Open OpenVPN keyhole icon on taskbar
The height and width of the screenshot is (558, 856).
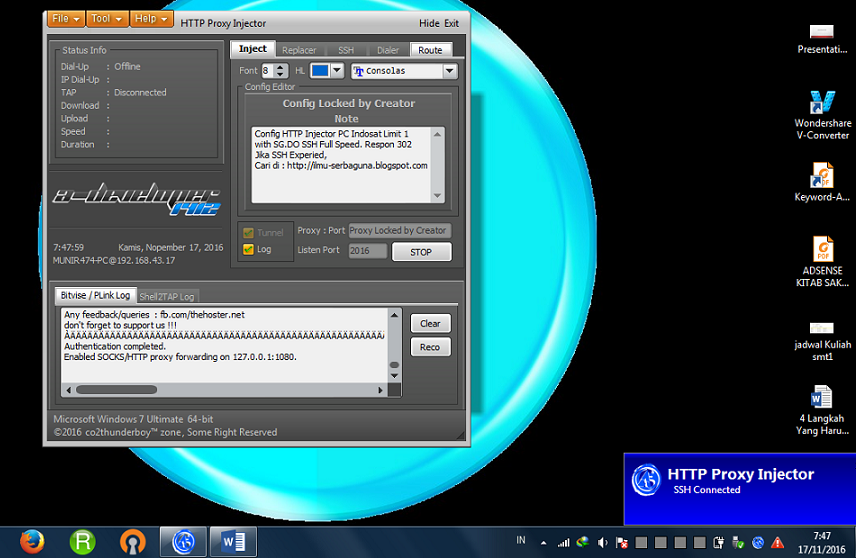coord(133,542)
